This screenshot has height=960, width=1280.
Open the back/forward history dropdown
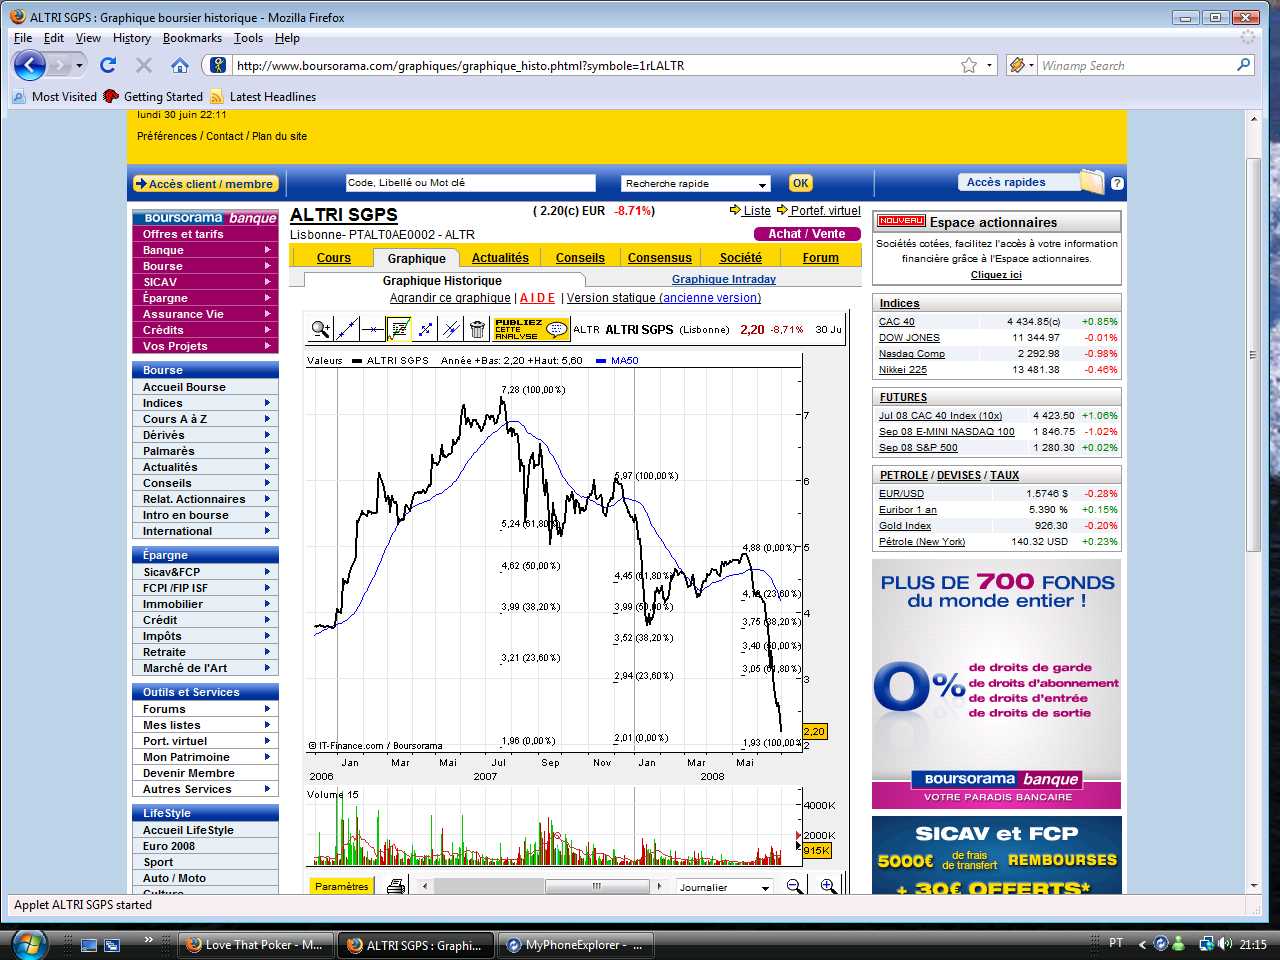79,65
